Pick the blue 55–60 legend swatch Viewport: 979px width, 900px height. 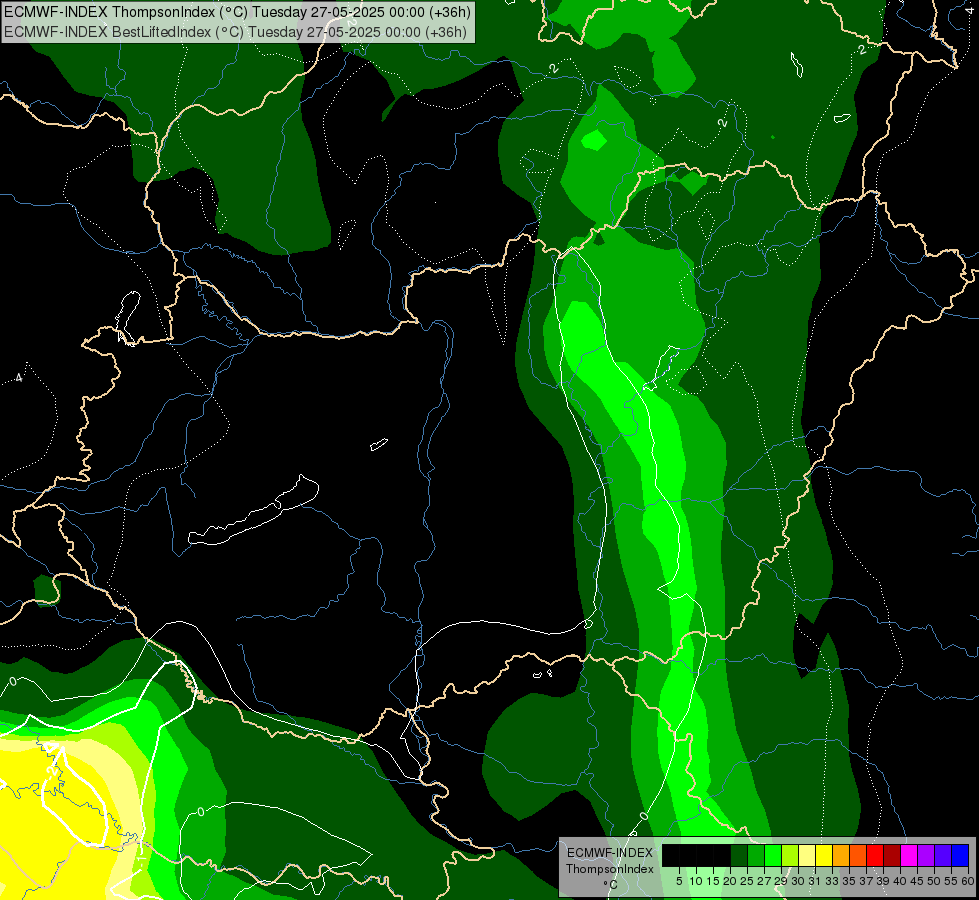pos(960,855)
